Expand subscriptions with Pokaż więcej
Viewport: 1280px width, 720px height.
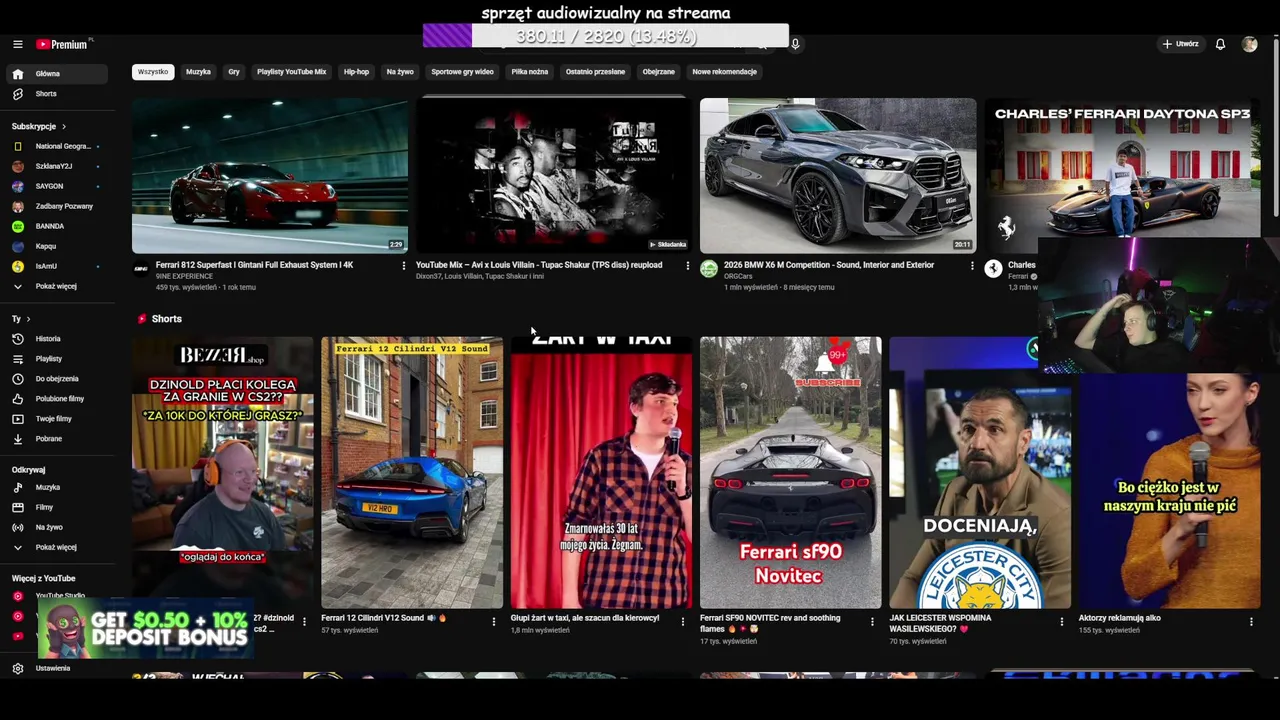coord(56,286)
